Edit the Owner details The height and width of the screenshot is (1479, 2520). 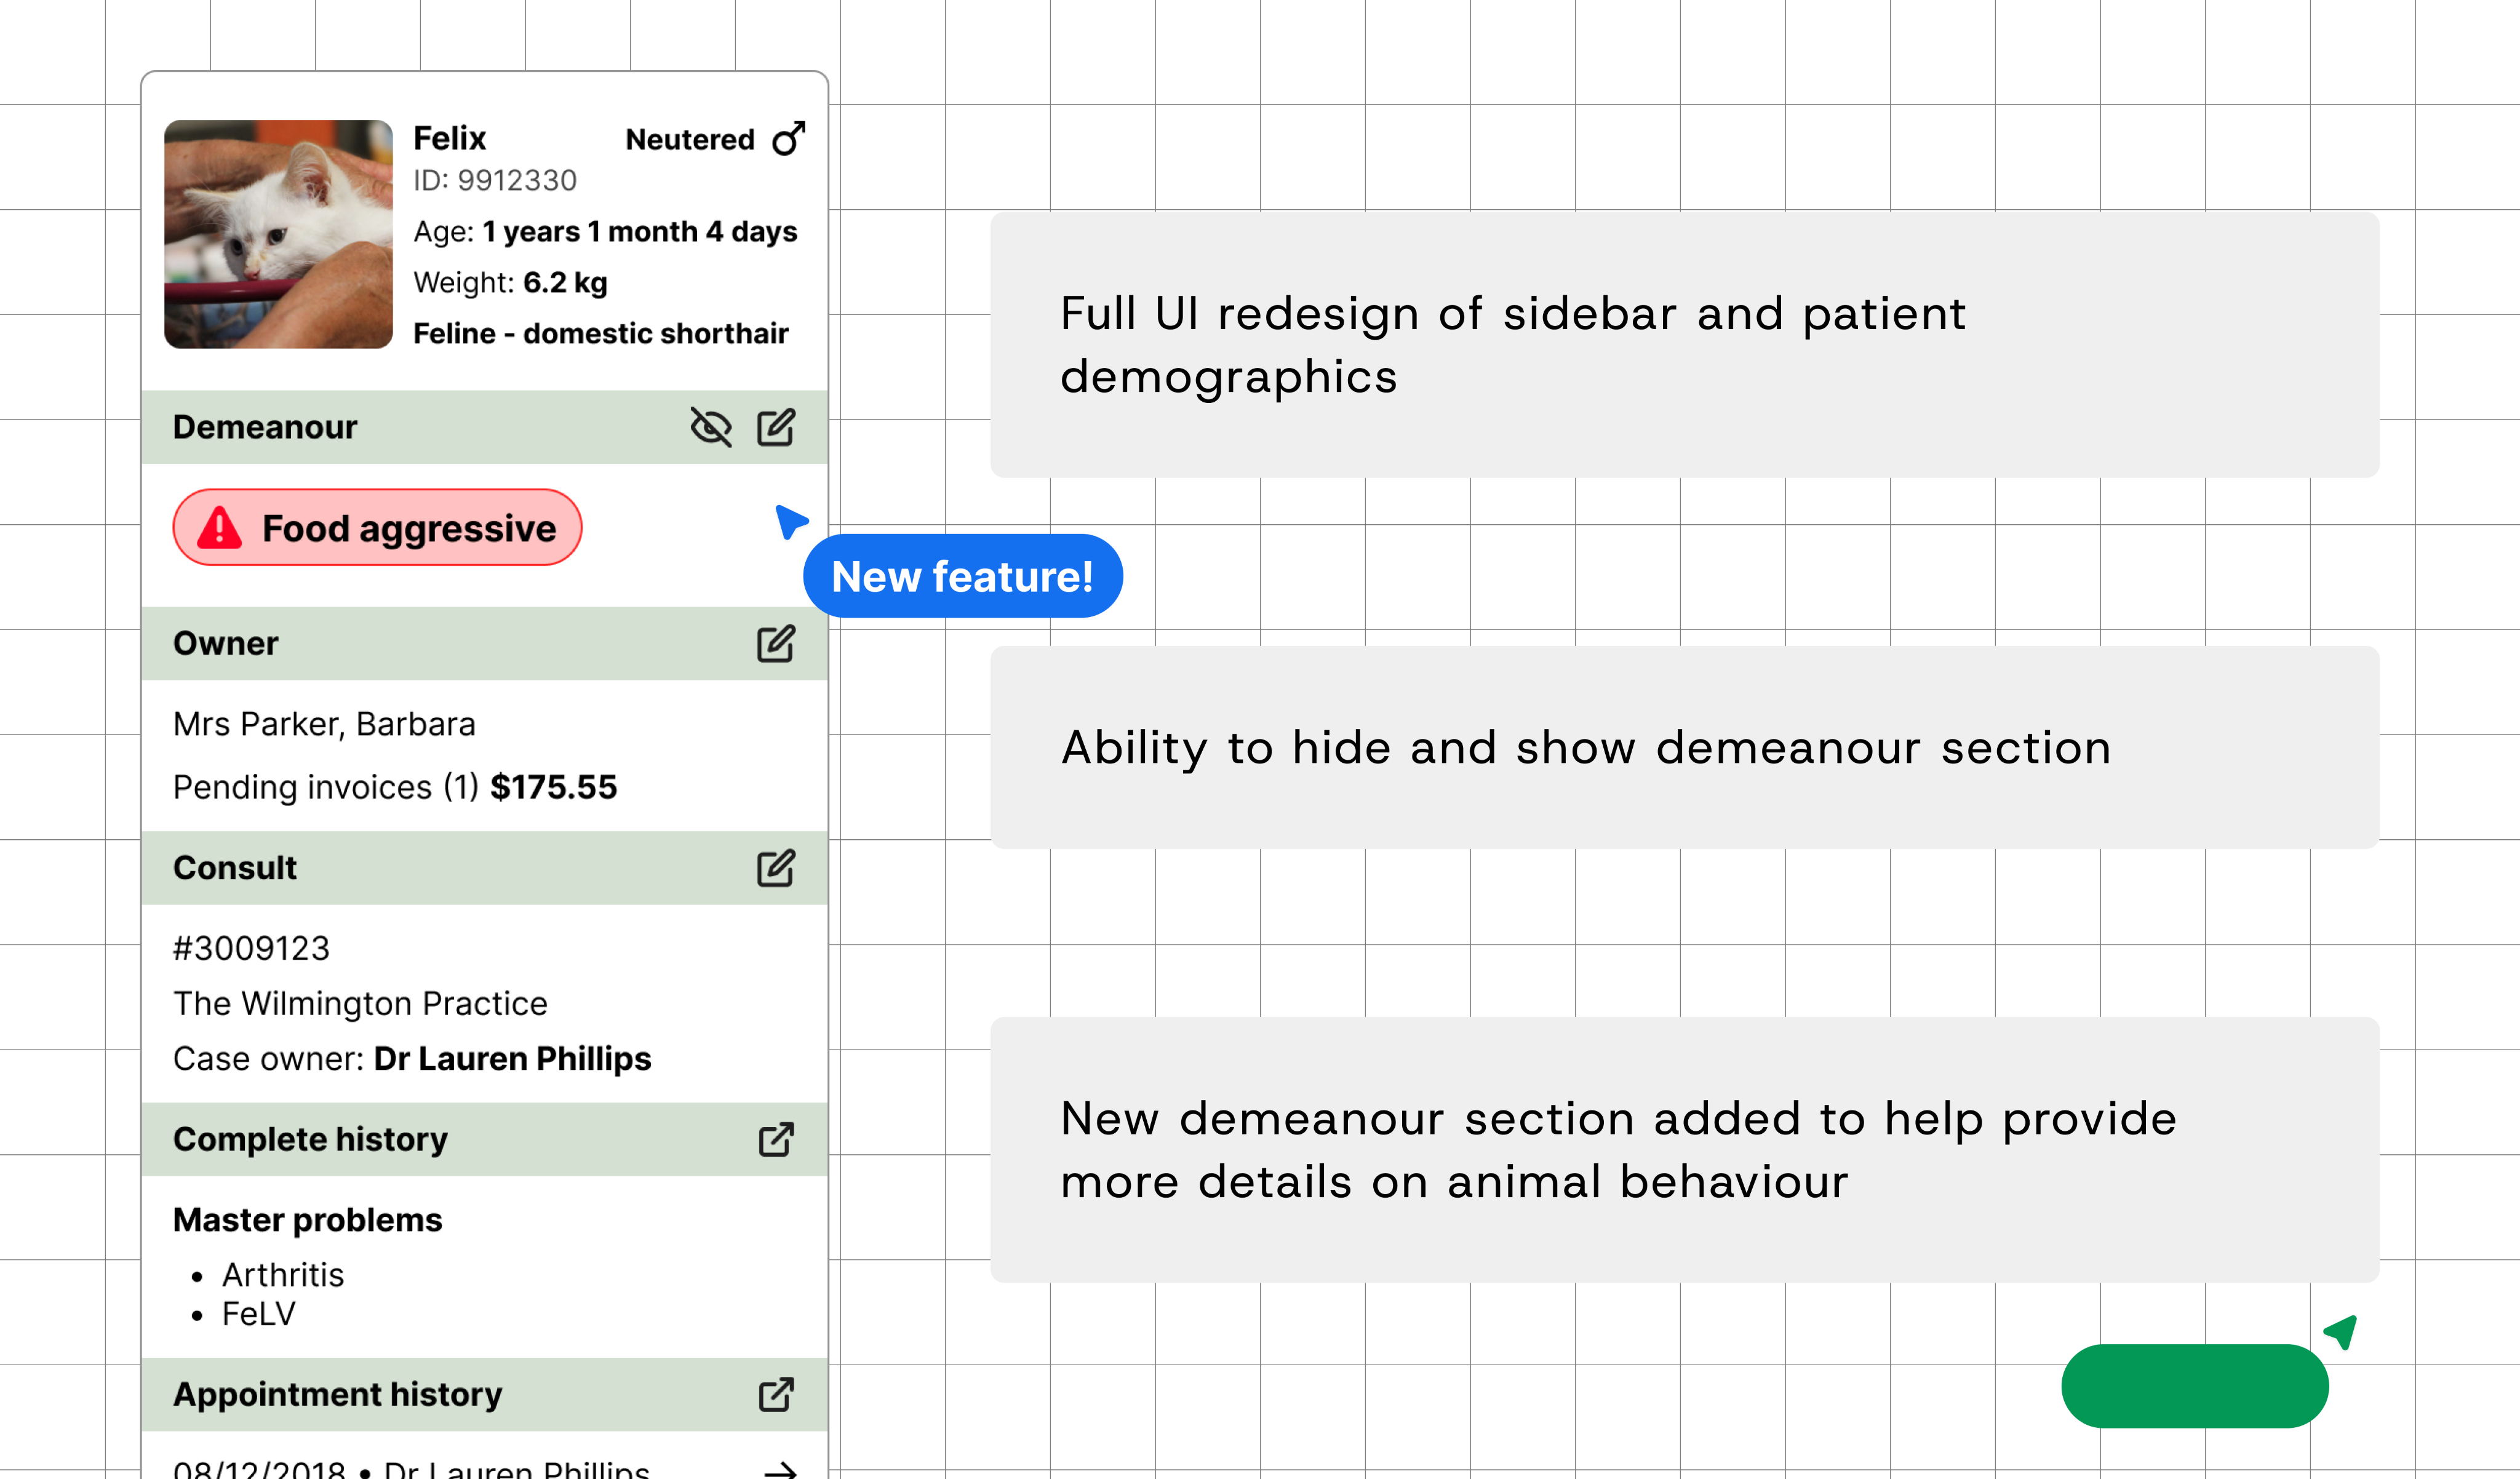[x=776, y=644]
